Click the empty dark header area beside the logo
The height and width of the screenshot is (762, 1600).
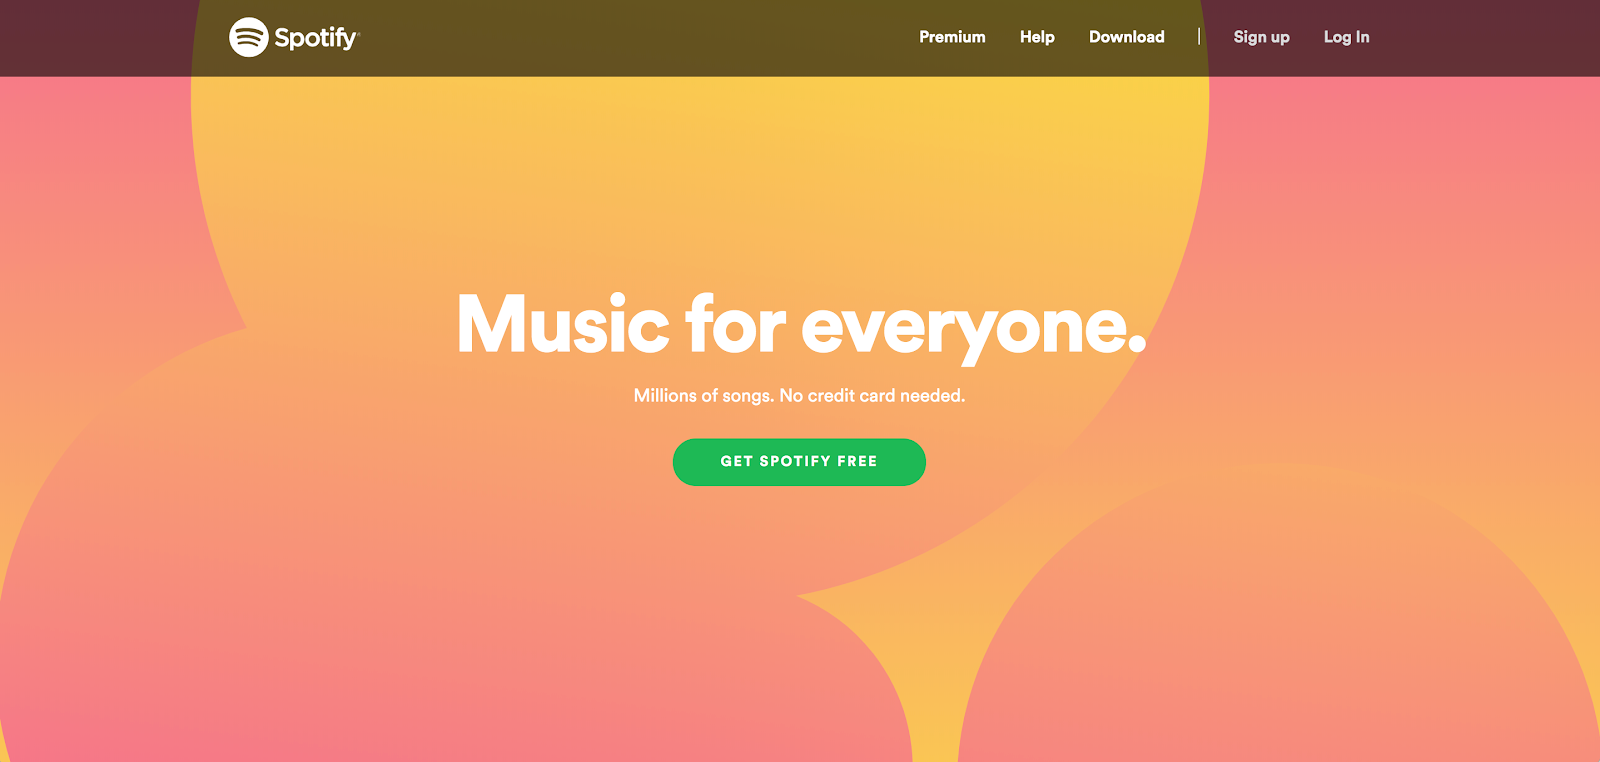[600, 37]
